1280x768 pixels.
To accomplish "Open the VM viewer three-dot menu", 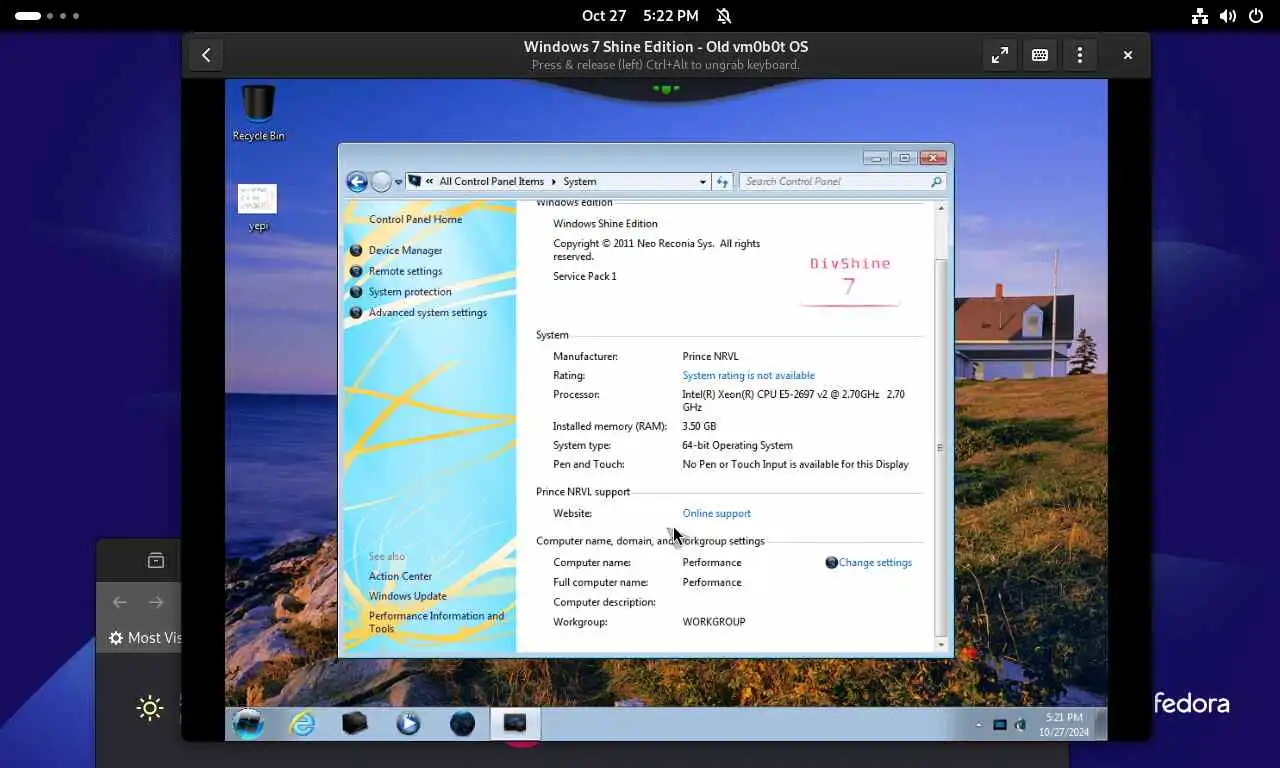I will (1080, 55).
